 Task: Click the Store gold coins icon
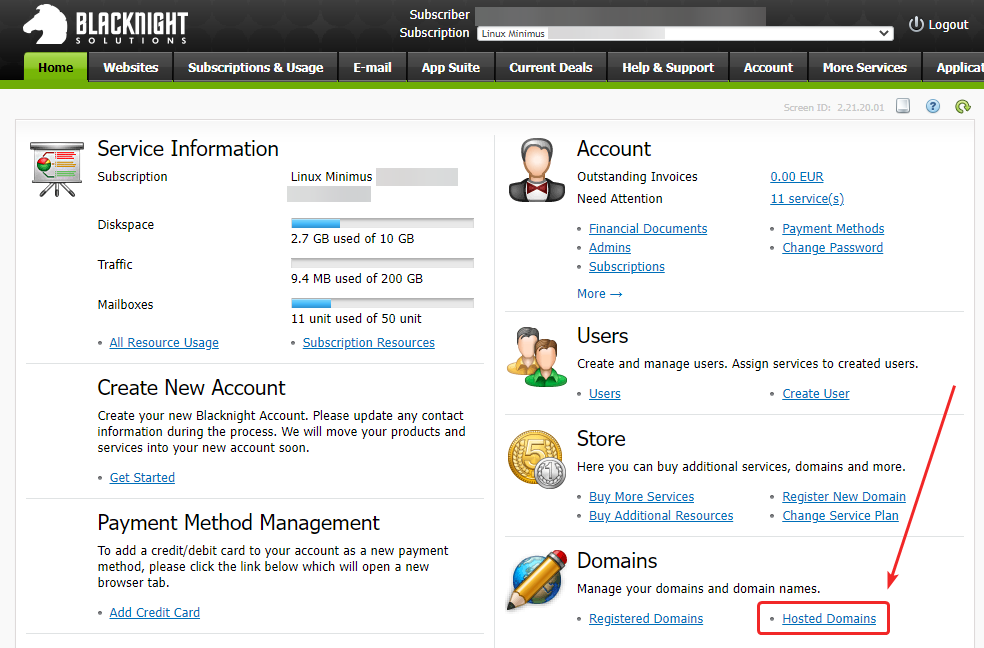pos(537,459)
